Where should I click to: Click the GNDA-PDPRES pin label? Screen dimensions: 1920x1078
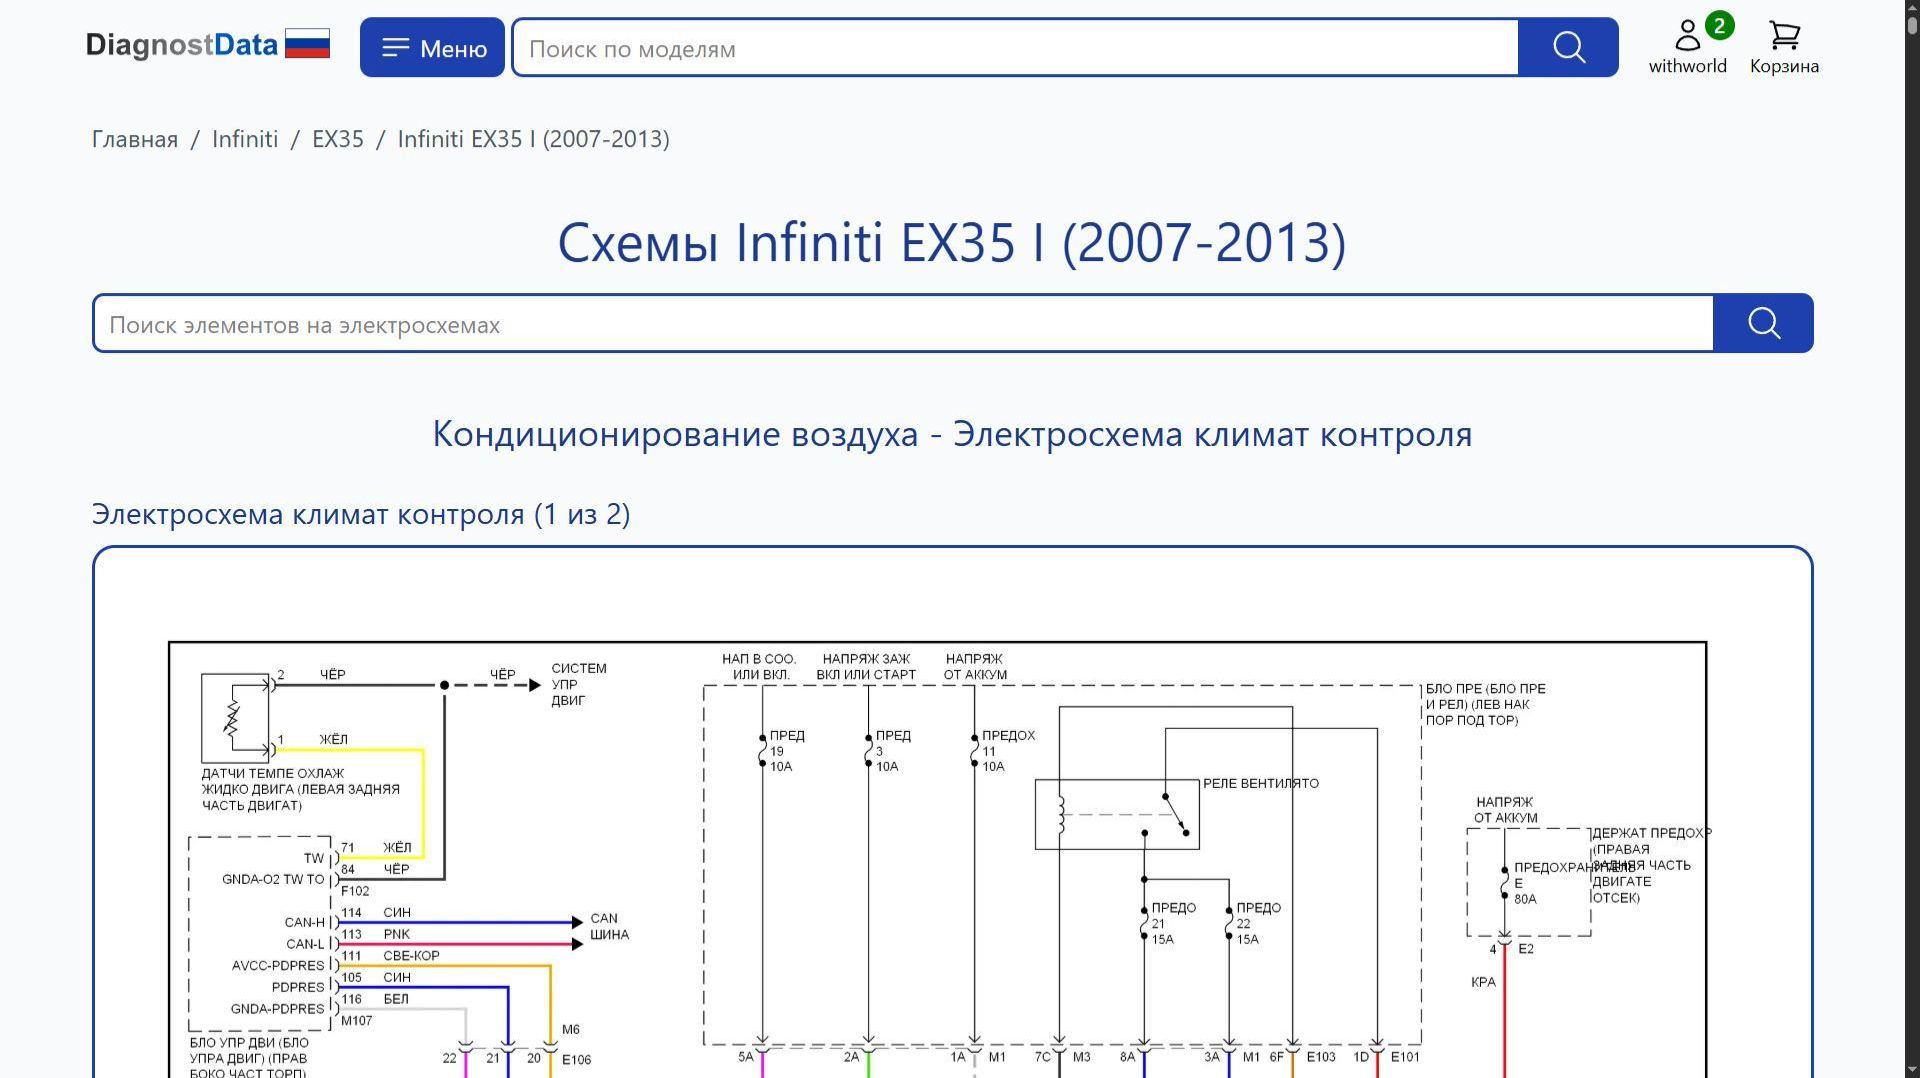click(x=278, y=1009)
